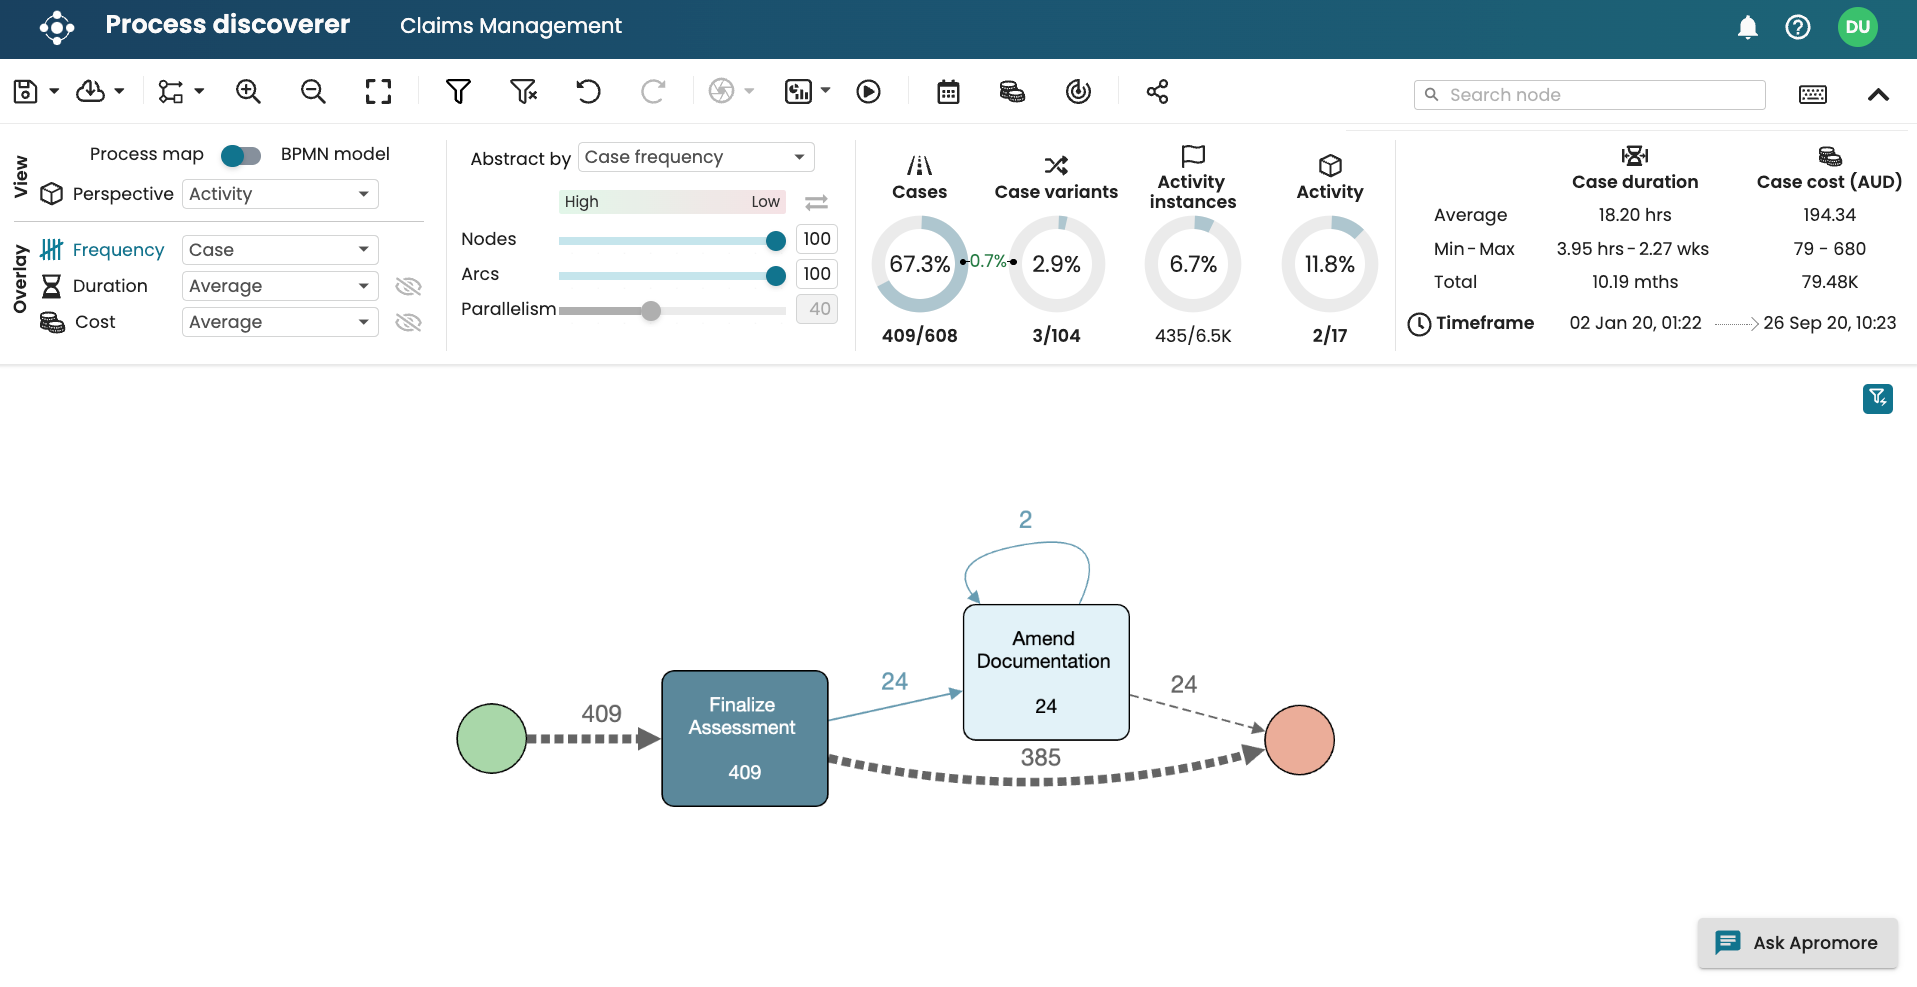
Task: Click the undo arrow icon
Action: coord(588,92)
